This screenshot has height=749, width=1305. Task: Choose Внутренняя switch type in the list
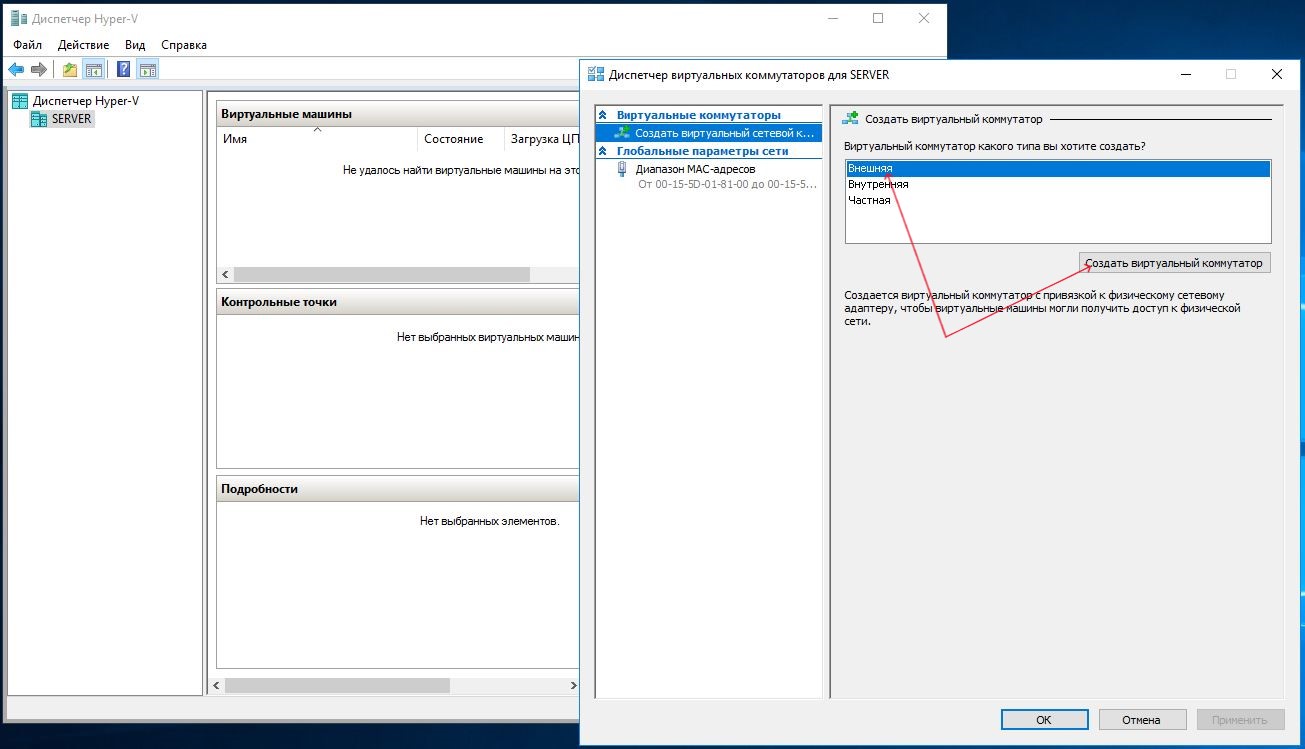pyautogui.click(x=878, y=184)
